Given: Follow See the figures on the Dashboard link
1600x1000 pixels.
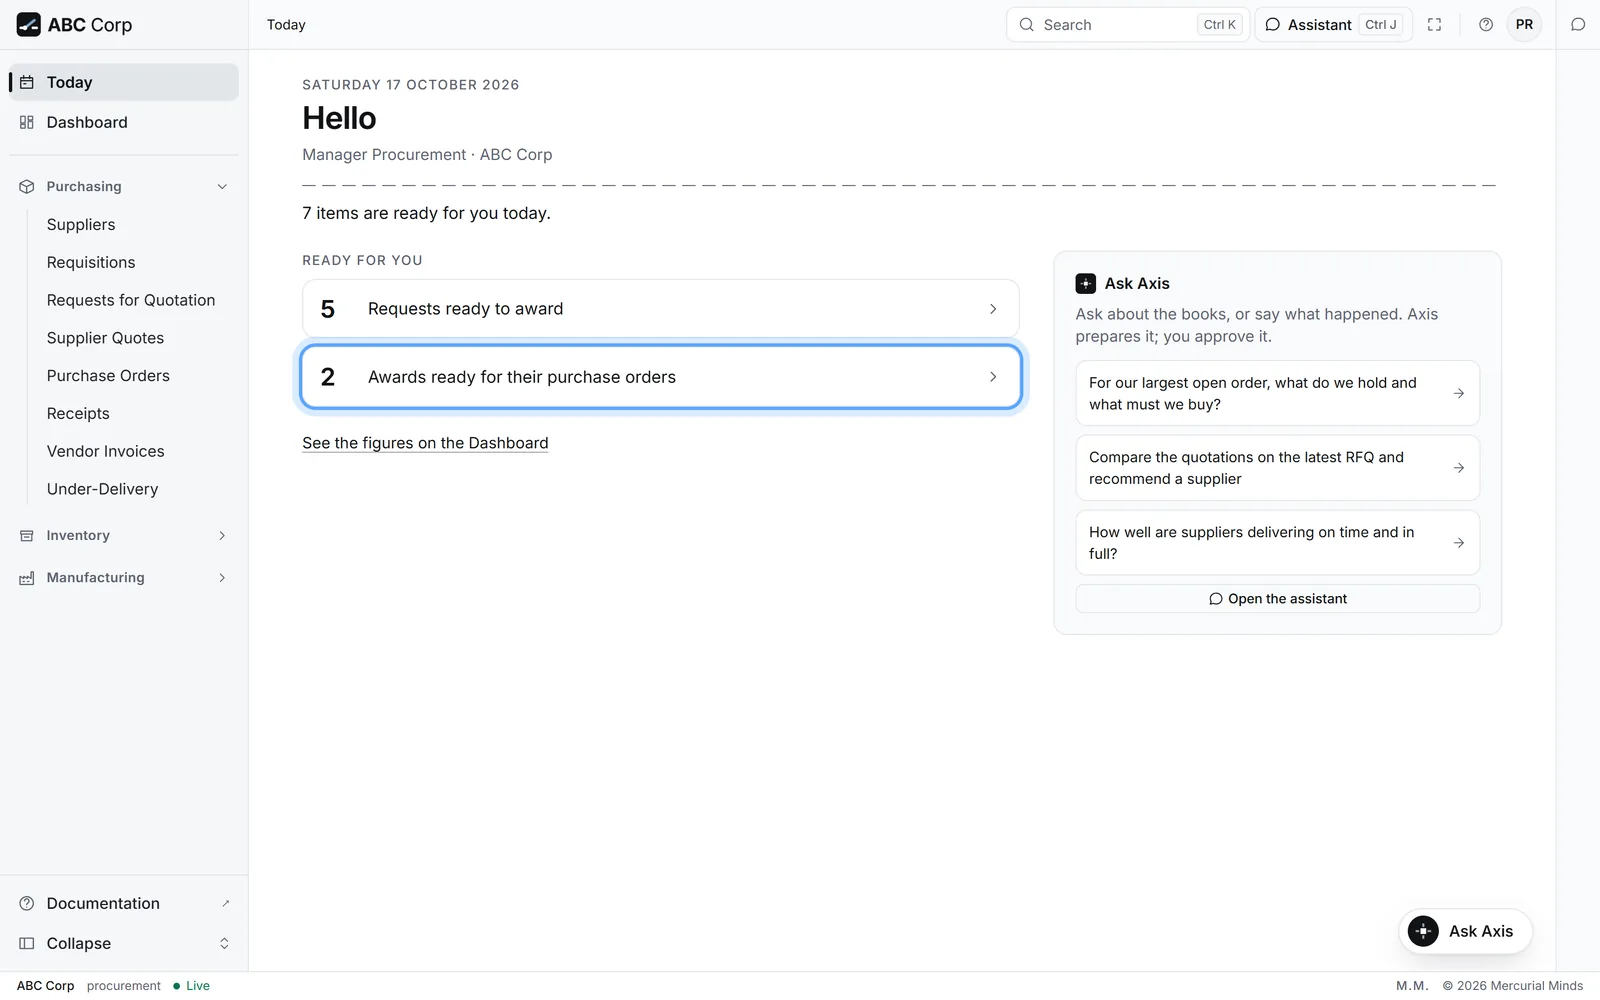Looking at the screenshot, I should (x=425, y=443).
